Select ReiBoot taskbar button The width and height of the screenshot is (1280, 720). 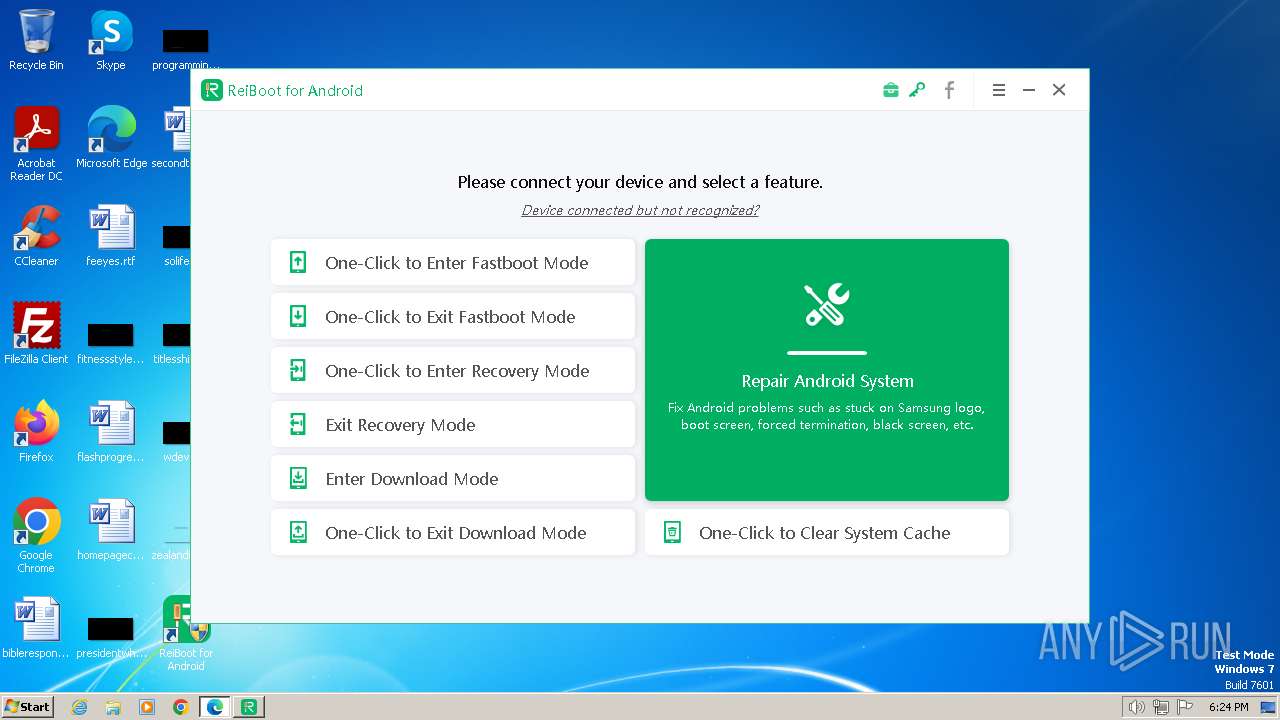pyautogui.click(x=249, y=707)
